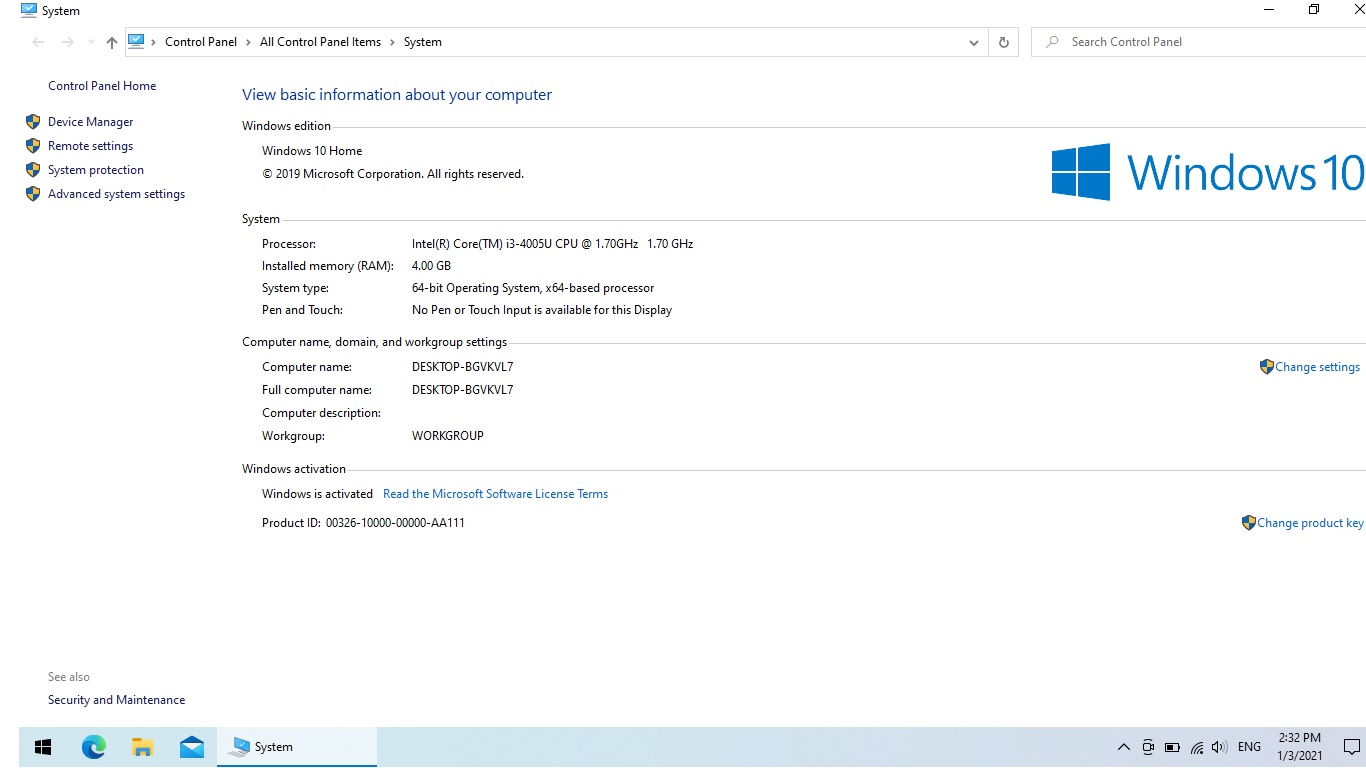Open Advanced system settings
Viewport: 1366px width, 768px height.
pyautogui.click(x=116, y=194)
